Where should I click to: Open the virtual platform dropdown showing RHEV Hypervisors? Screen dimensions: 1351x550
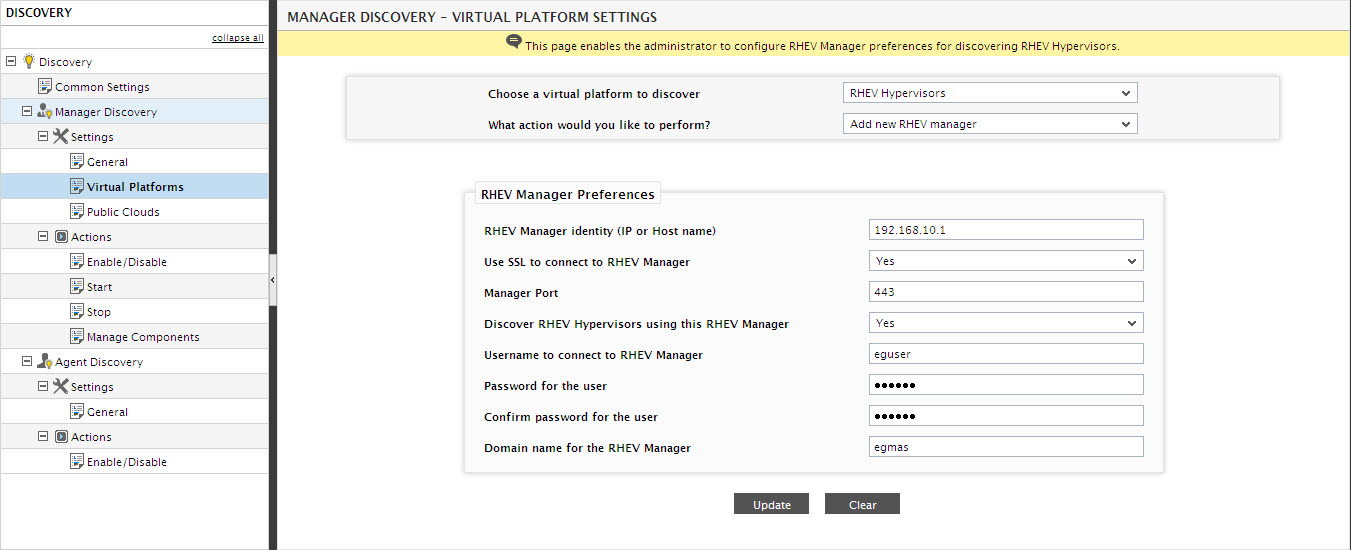(x=991, y=93)
